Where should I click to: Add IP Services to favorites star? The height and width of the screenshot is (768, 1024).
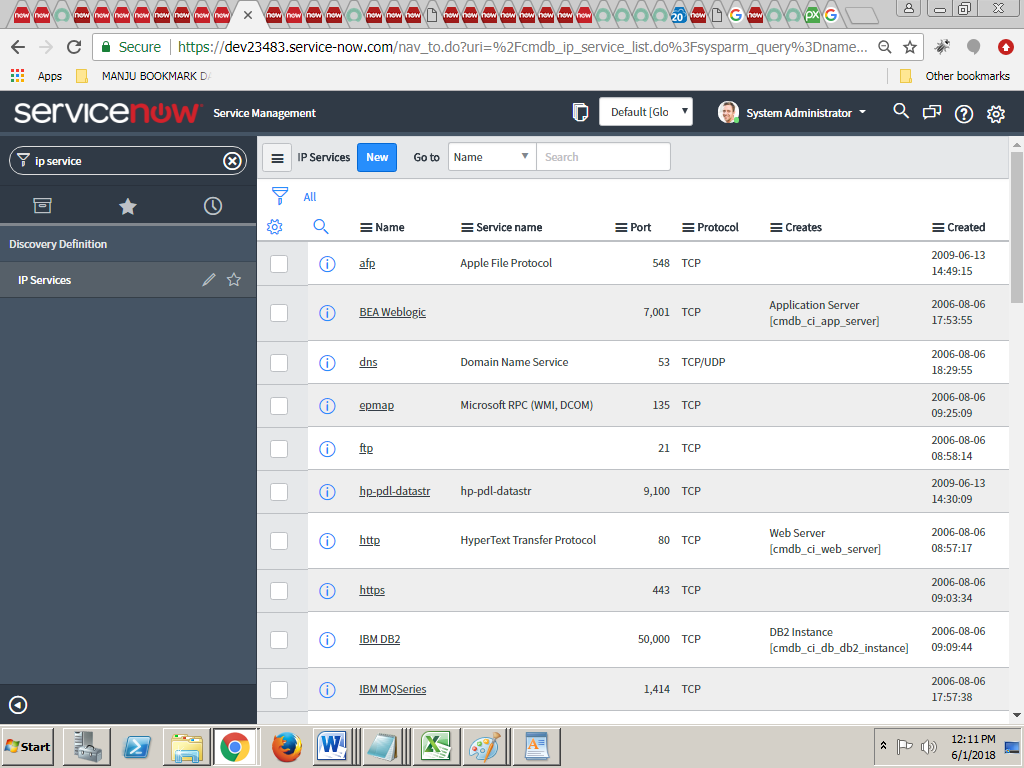tap(234, 280)
